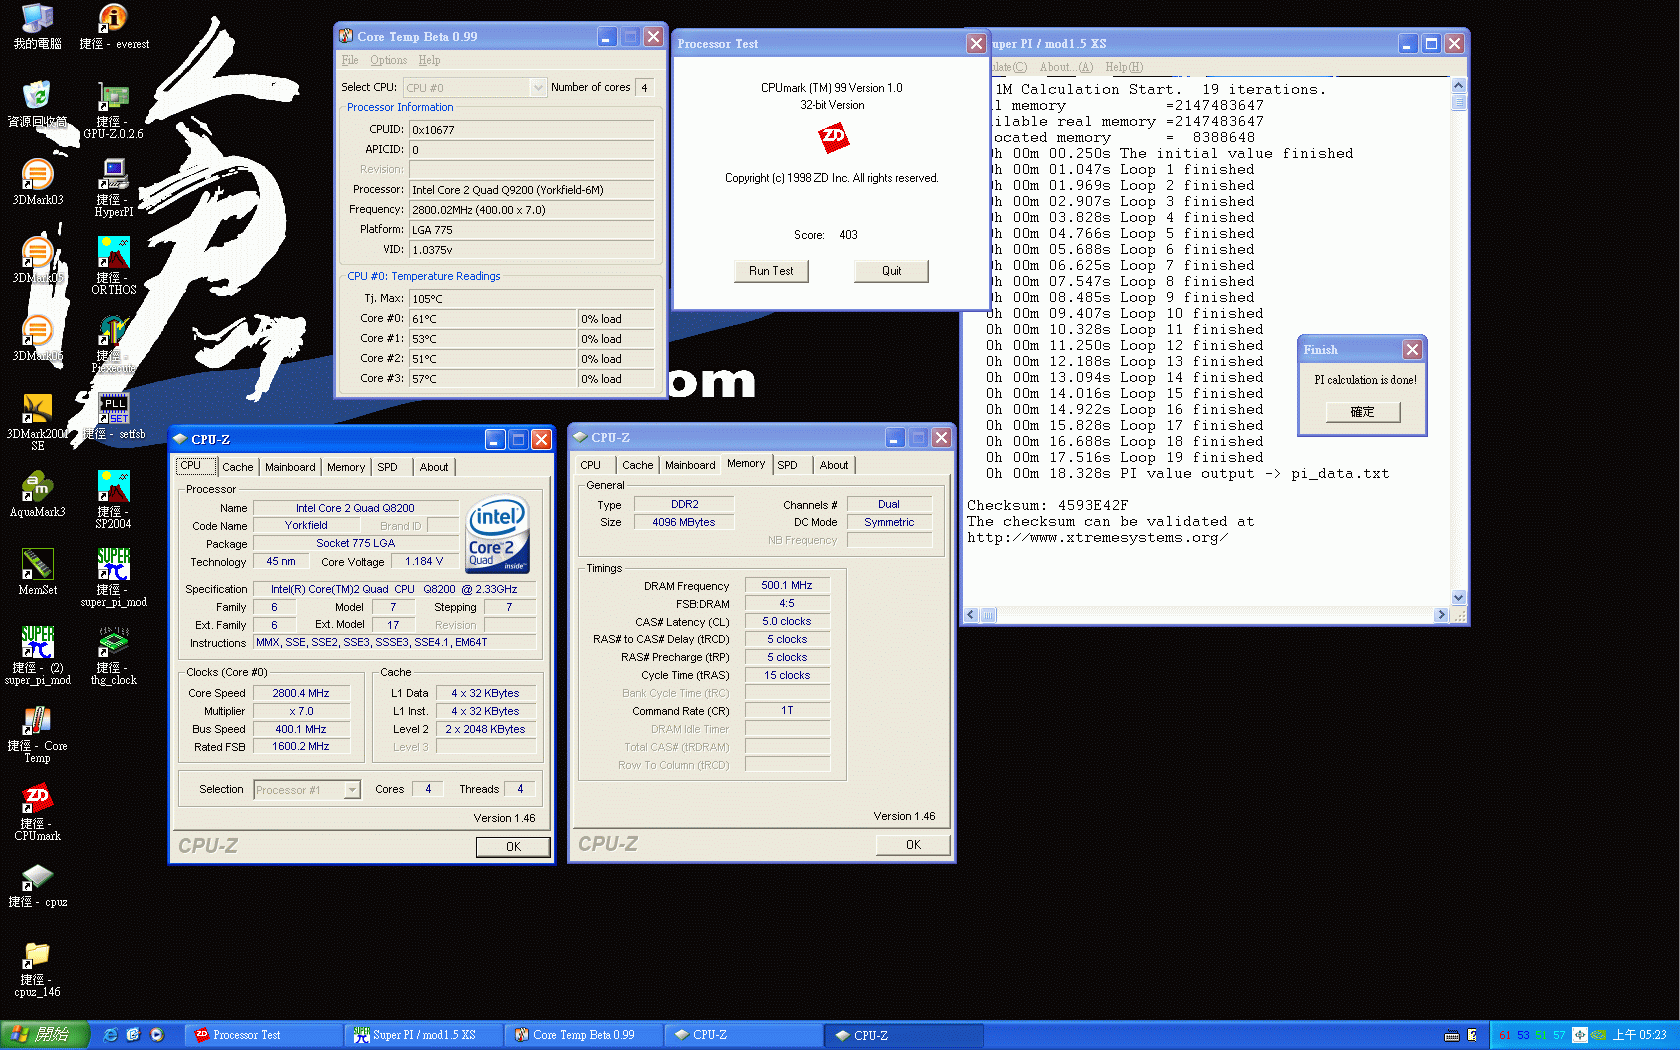The height and width of the screenshot is (1050, 1680).
Task: Open Core Temp Options menu
Action: pos(388,60)
